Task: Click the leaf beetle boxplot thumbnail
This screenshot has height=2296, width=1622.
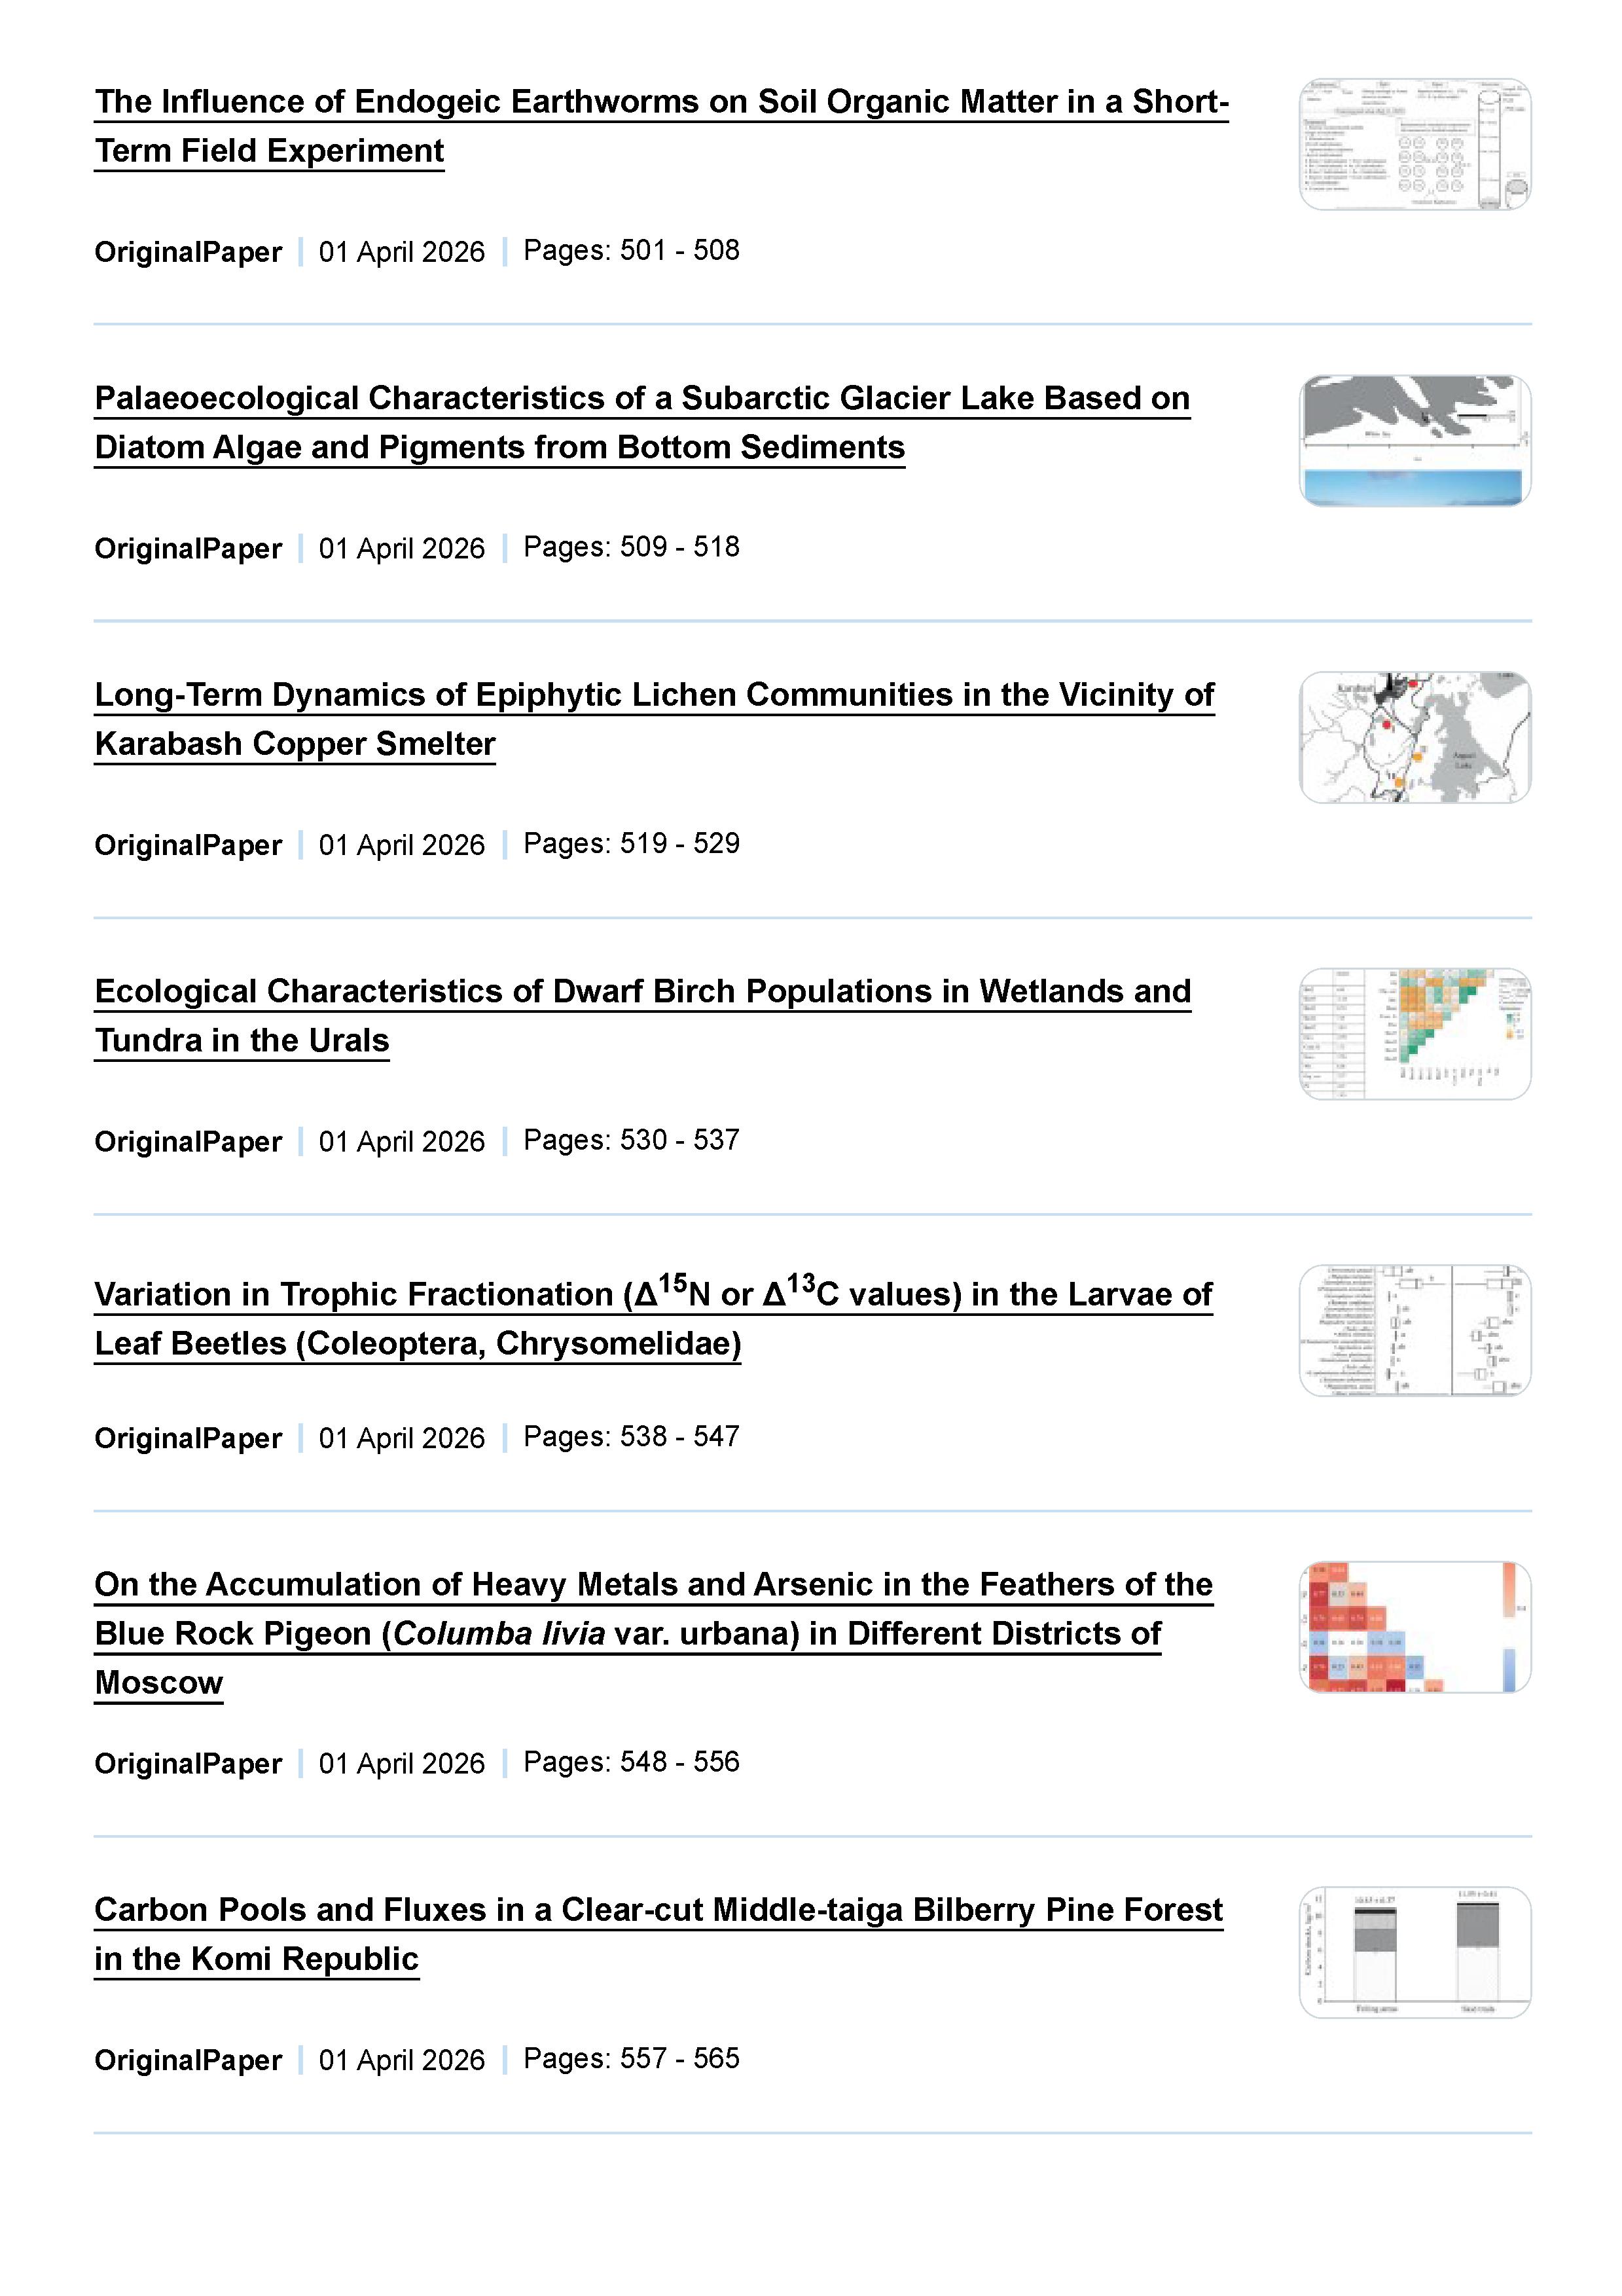Action: 1414,1331
